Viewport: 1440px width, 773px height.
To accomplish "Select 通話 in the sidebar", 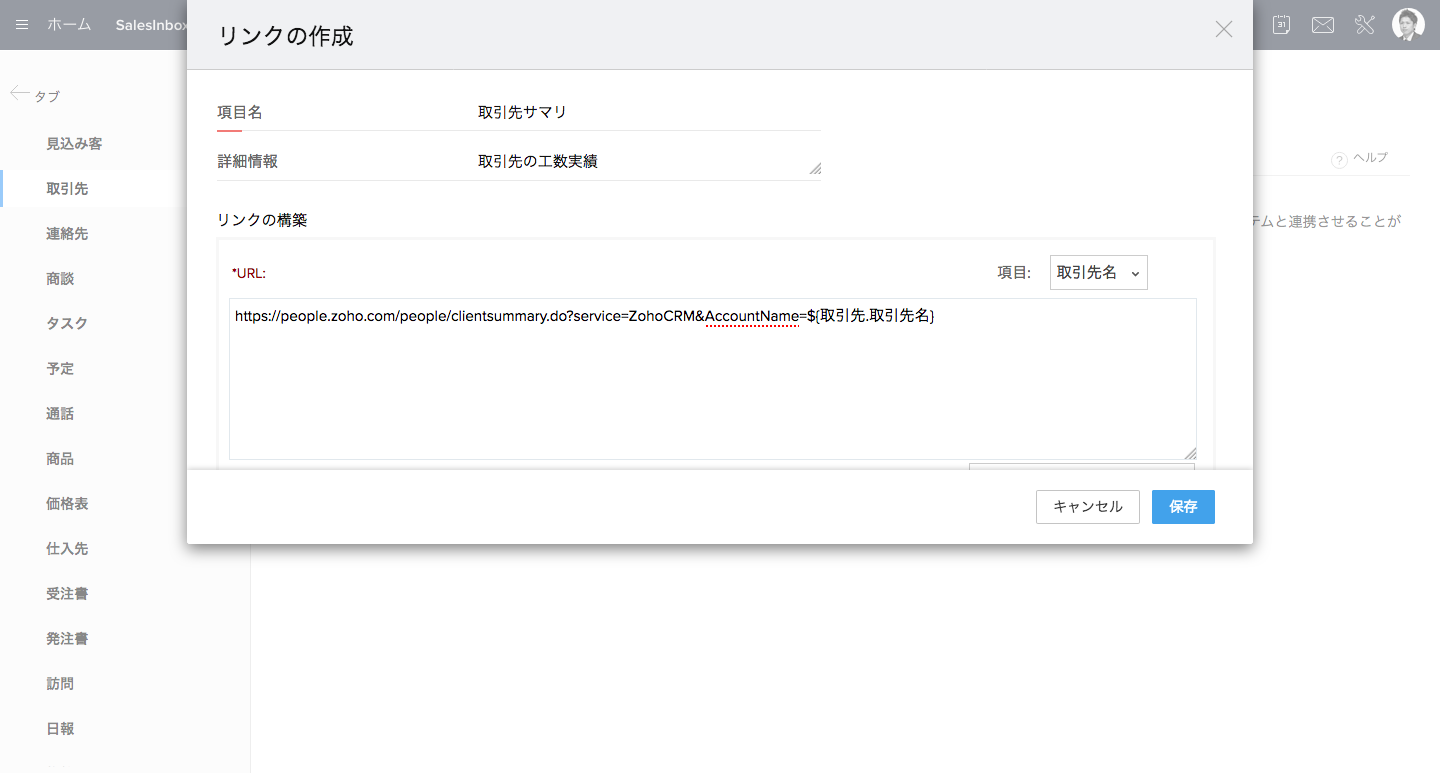I will point(60,414).
